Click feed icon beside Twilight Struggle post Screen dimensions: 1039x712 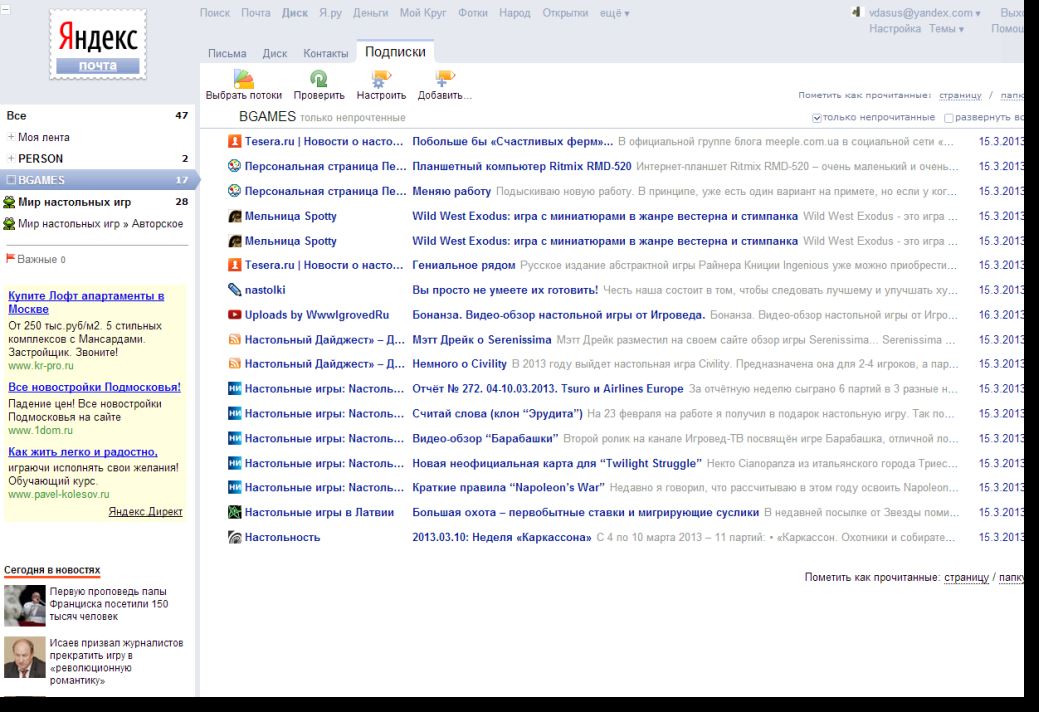coord(235,463)
